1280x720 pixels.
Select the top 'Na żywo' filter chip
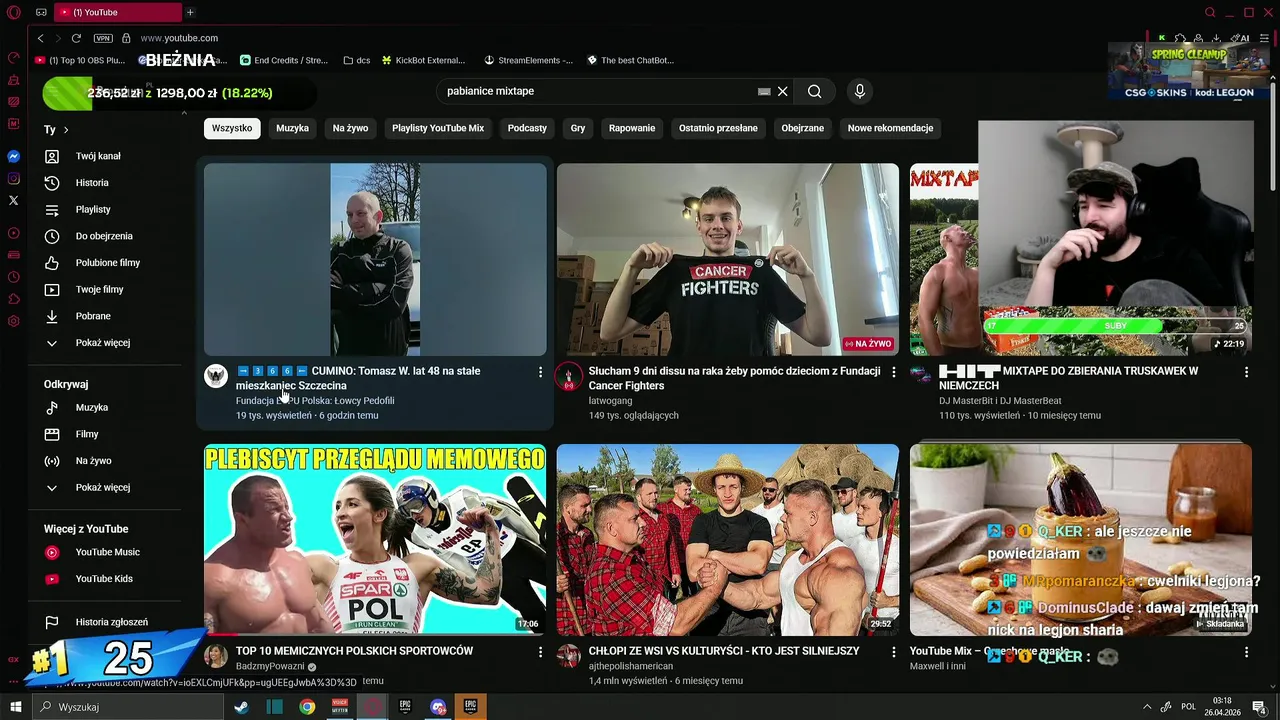pos(350,128)
